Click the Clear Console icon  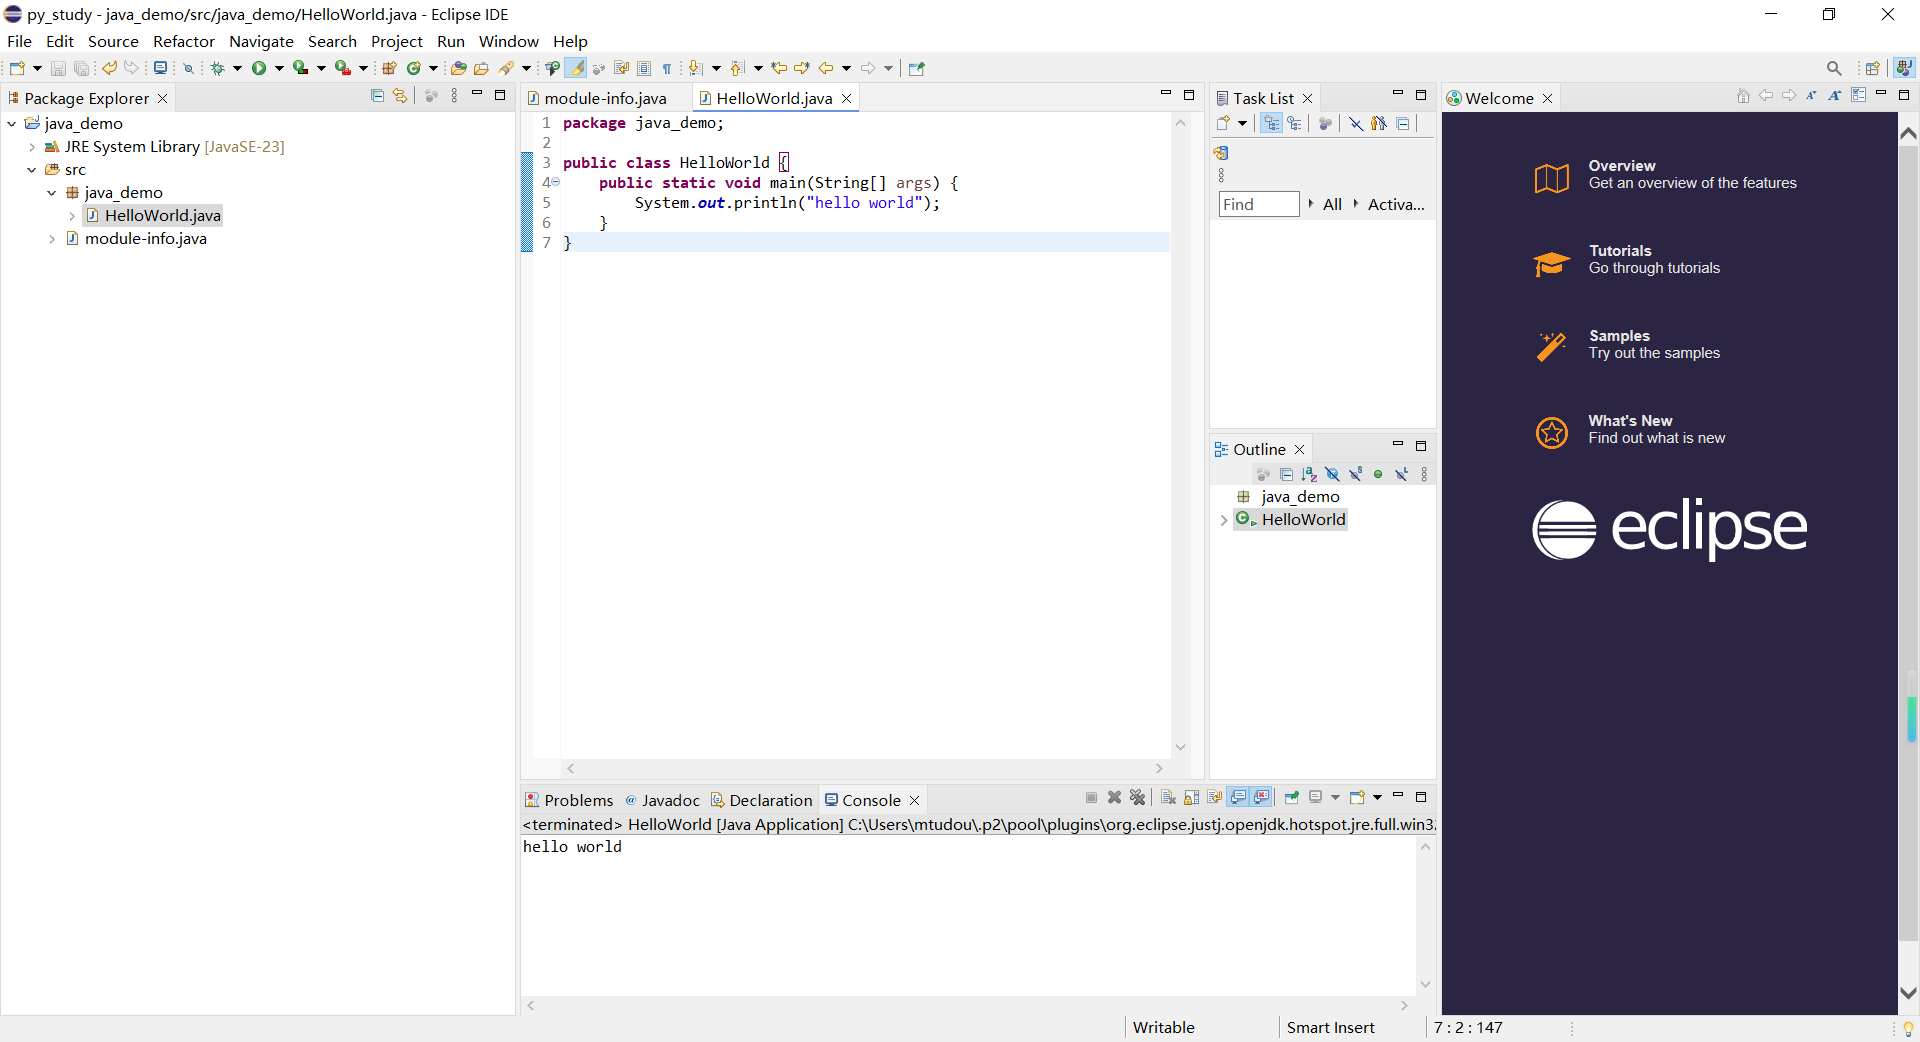pos(1168,797)
